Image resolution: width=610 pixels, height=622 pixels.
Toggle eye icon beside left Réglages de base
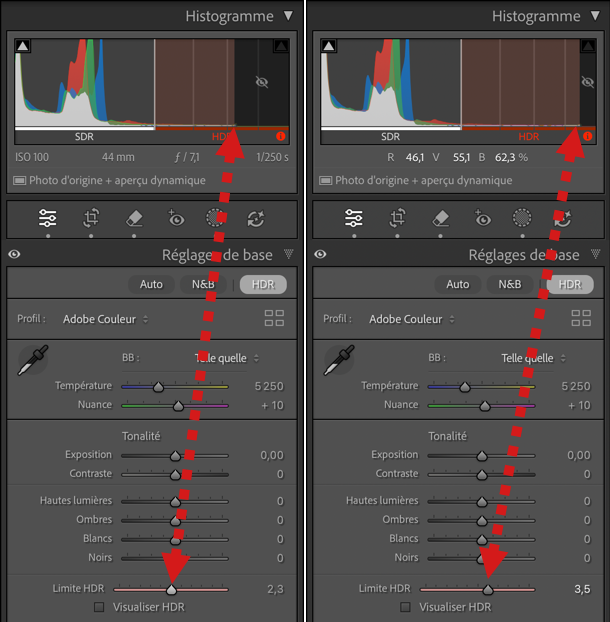(14, 255)
